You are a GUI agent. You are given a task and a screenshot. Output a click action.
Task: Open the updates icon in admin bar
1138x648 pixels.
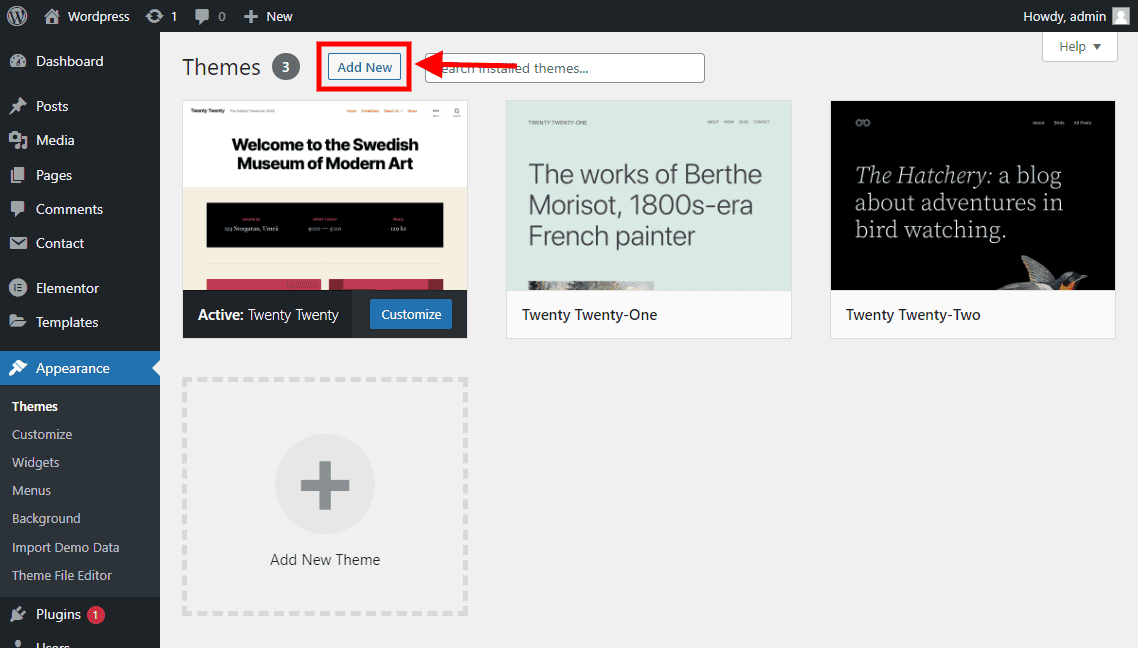(x=154, y=16)
